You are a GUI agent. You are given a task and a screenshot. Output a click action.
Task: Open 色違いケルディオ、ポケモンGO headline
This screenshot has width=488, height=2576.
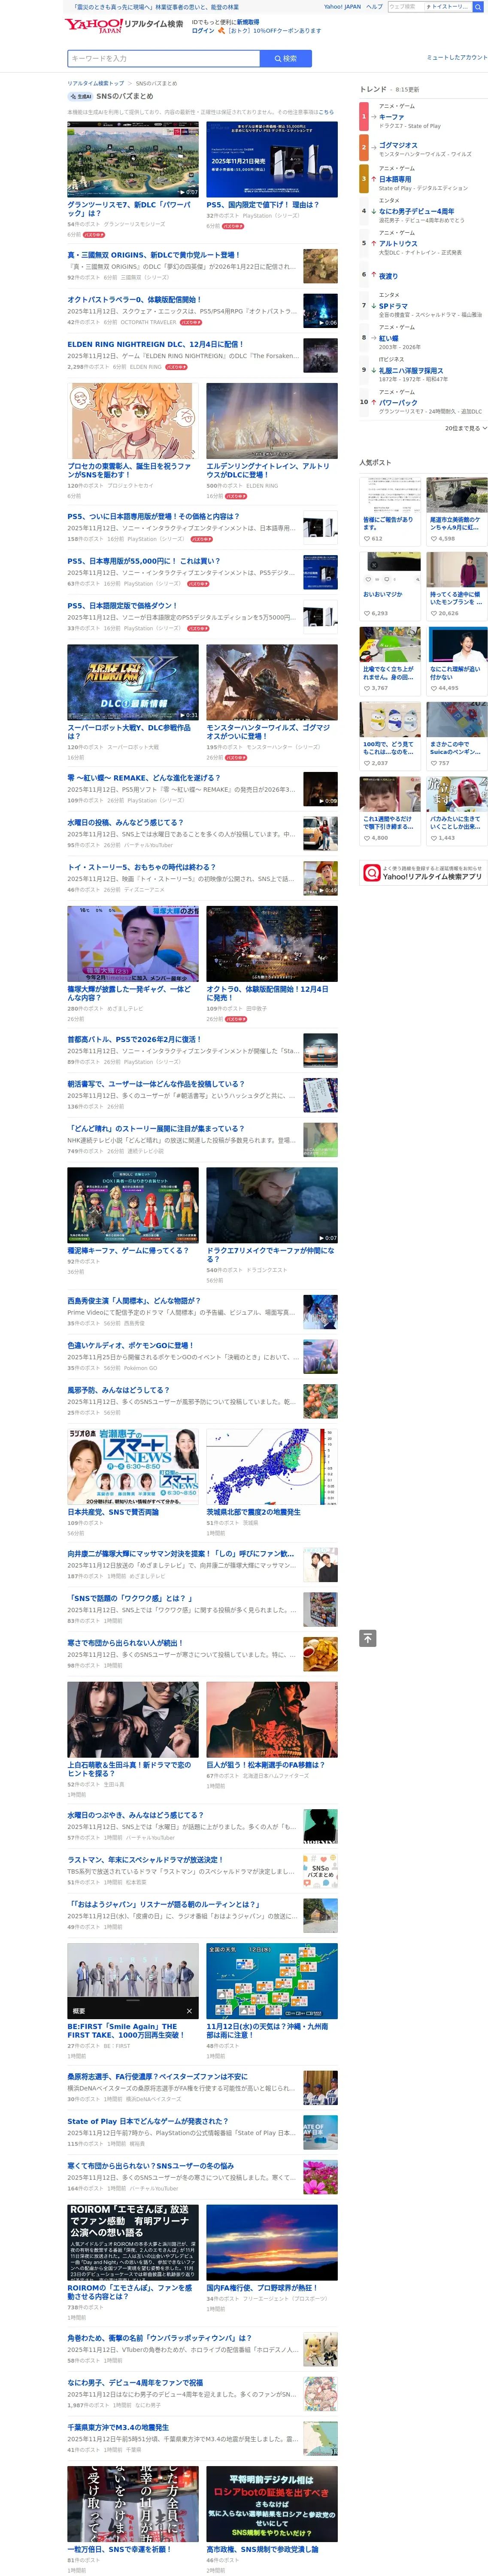tap(130, 1345)
